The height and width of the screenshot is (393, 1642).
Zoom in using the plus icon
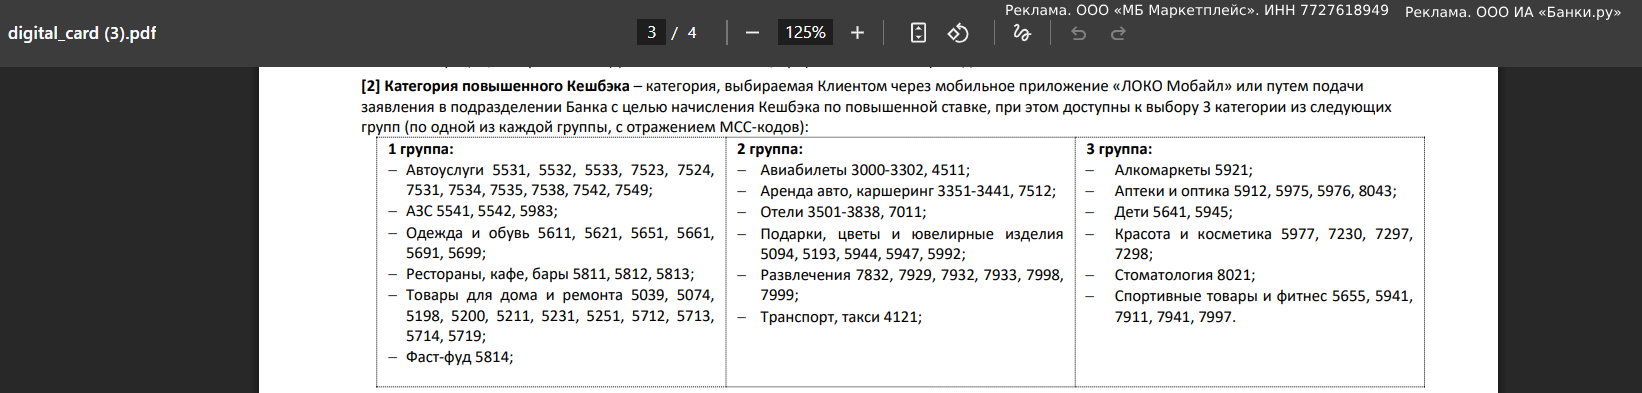click(857, 33)
